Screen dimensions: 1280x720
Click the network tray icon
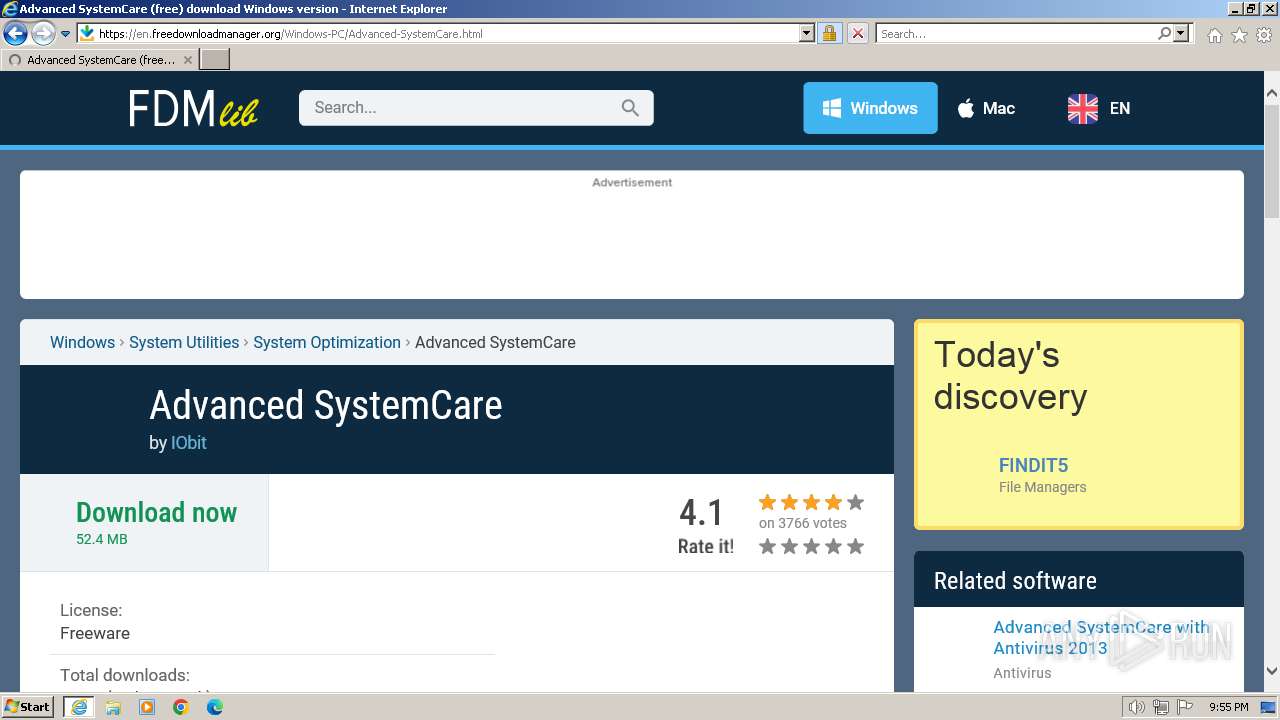tap(1160, 707)
